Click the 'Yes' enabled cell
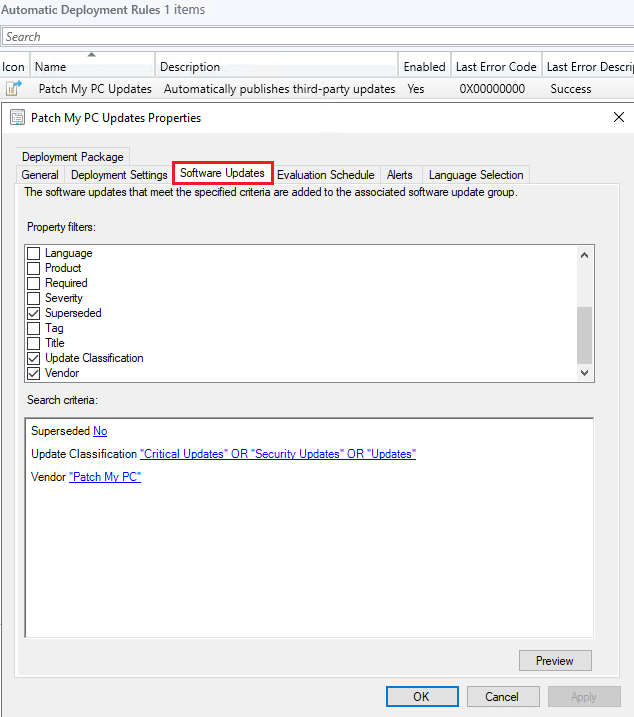The image size is (634, 717). [416, 89]
